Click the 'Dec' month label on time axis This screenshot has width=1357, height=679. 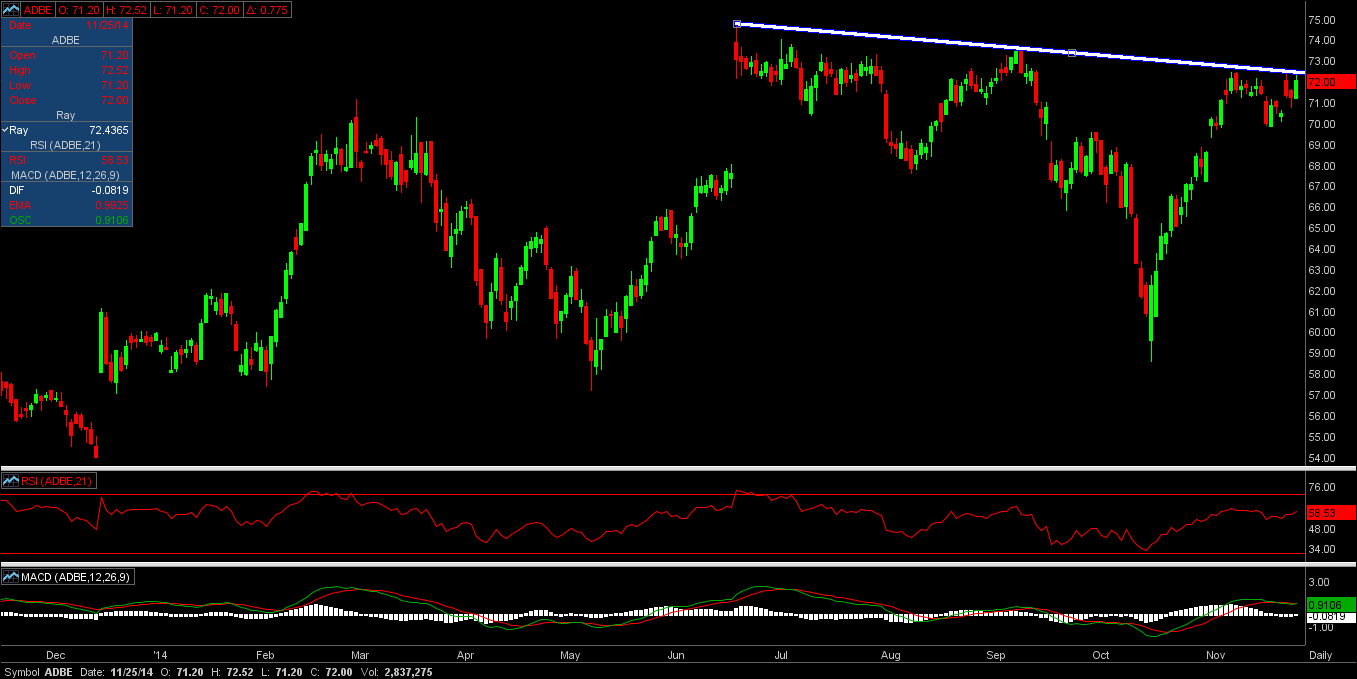pyautogui.click(x=55, y=655)
